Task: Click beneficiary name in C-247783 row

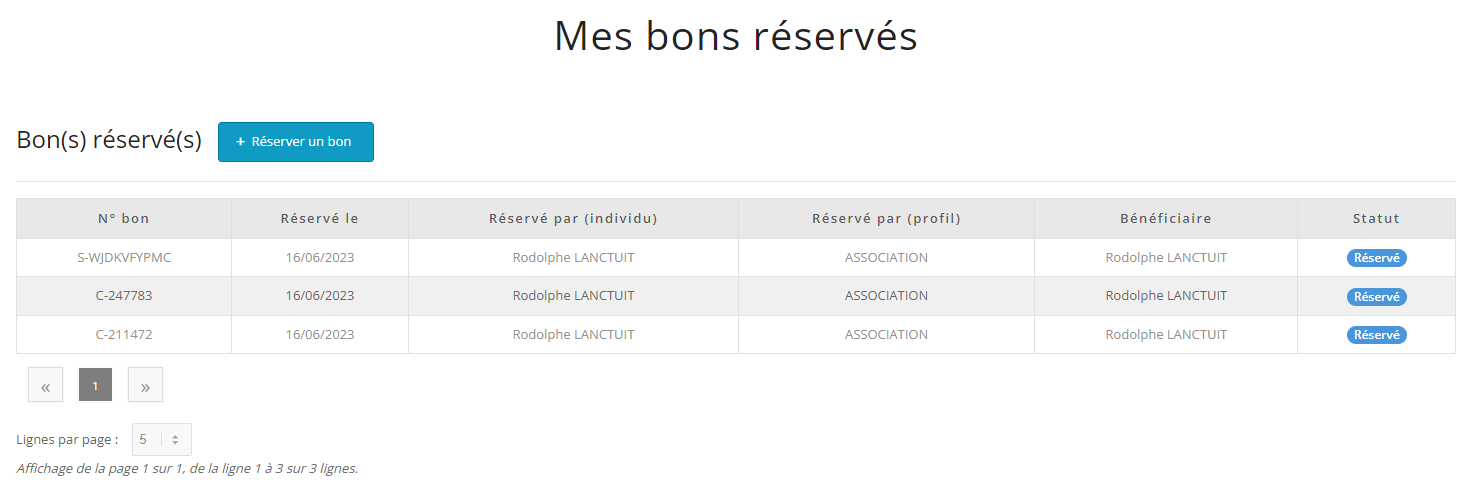Action: pos(1166,296)
